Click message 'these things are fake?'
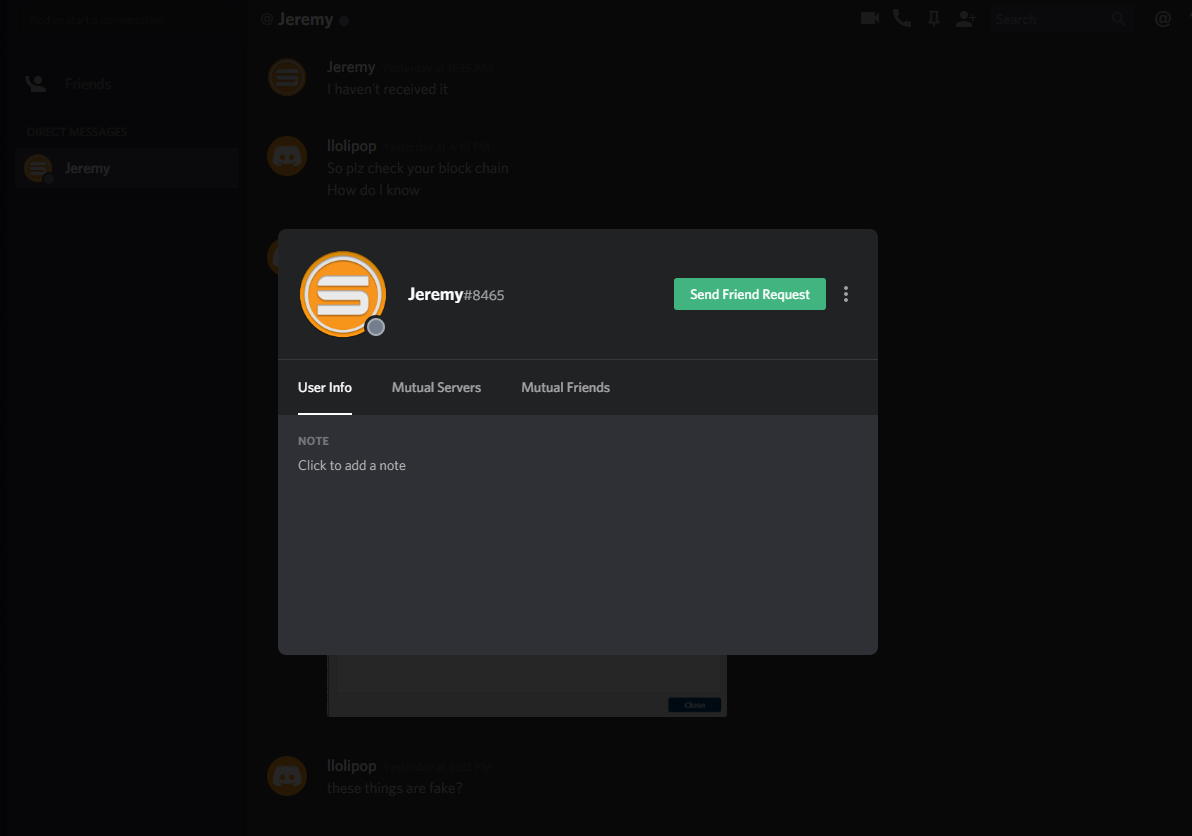The height and width of the screenshot is (836, 1192). click(x=395, y=788)
